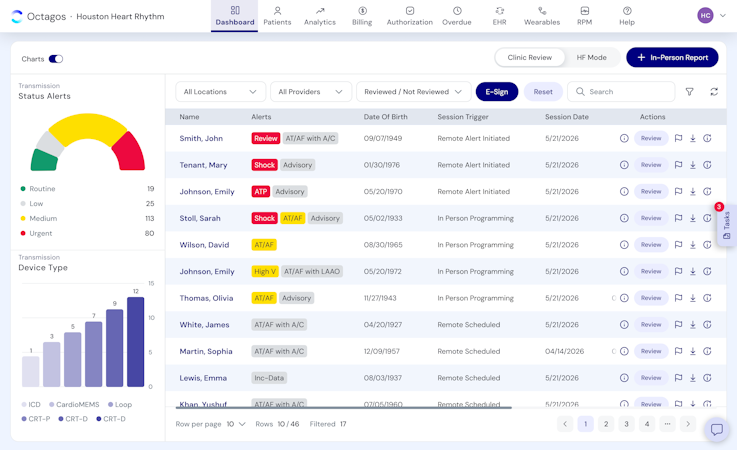Open the All Providers dropdown
The width and height of the screenshot is (737, 450).
click(x=311, y=92)
